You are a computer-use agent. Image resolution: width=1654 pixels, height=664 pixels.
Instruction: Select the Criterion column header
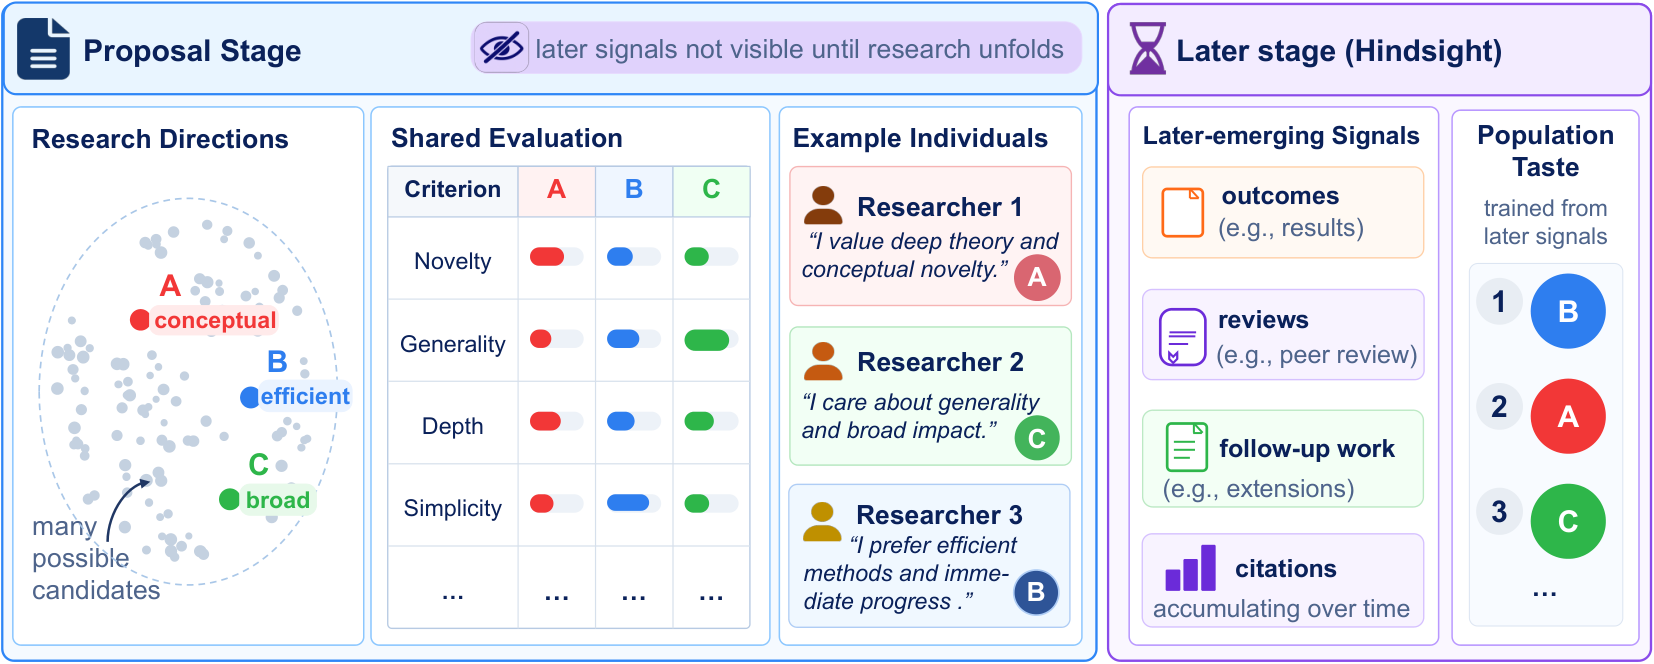coord(453,190)
